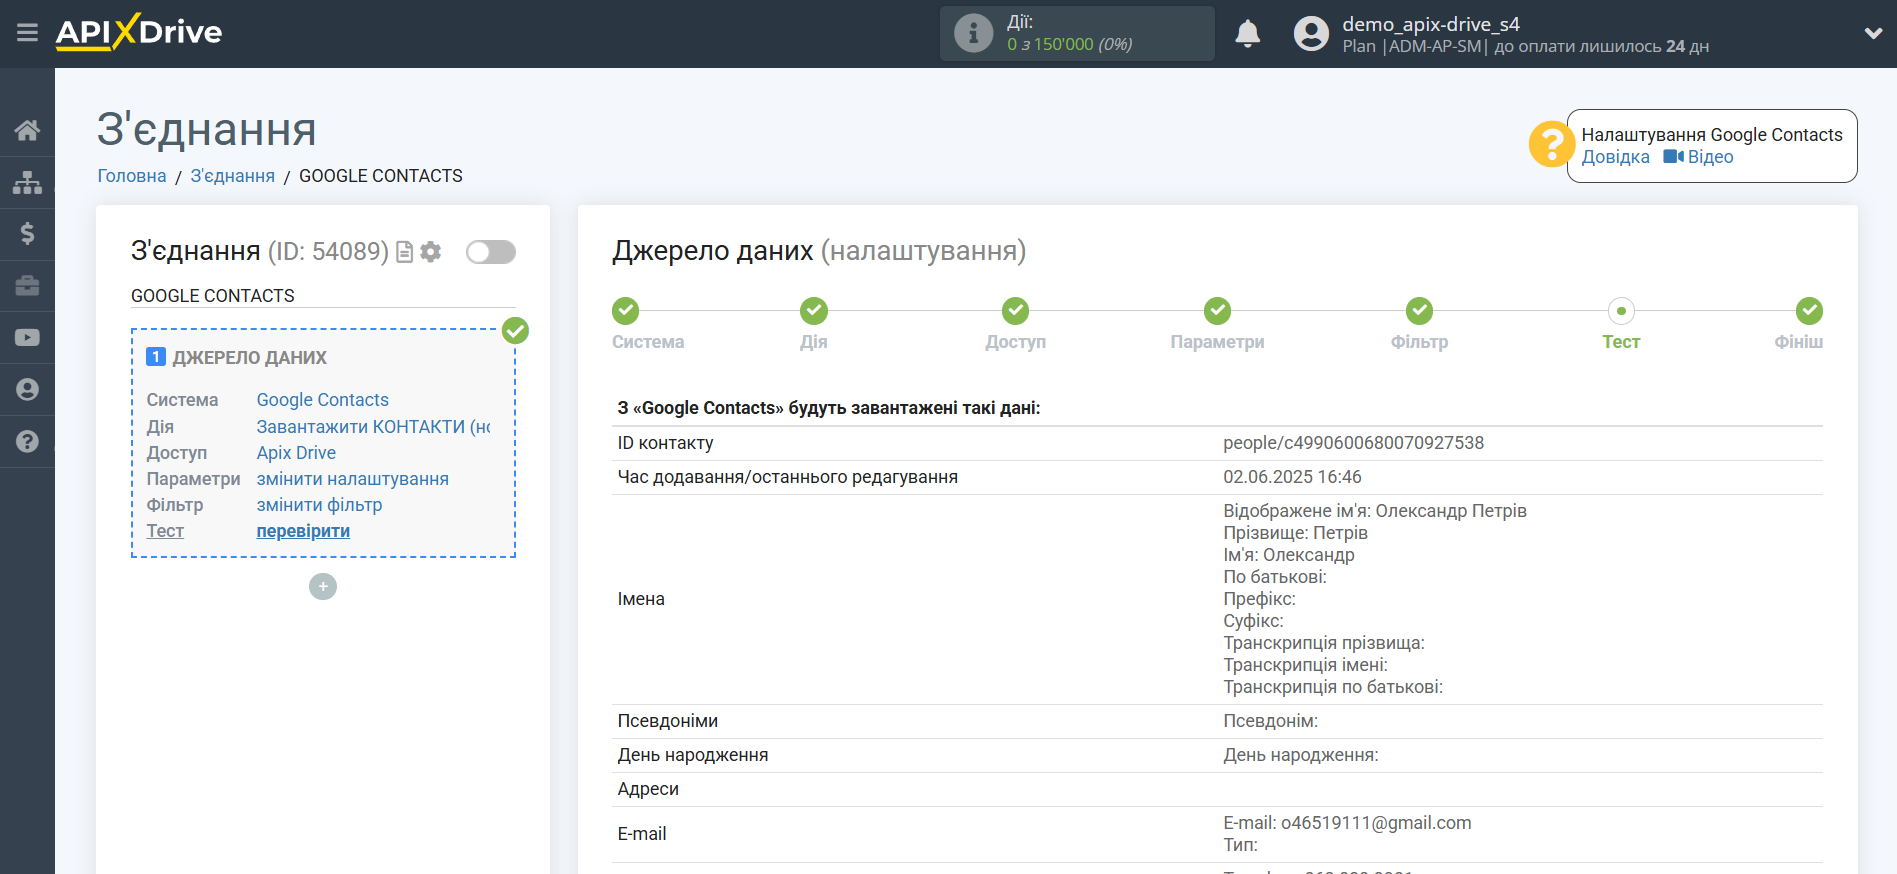Expand the account dropdown chevron
The height and width of the screenshot is (874, 1897).
[1873, 33]
